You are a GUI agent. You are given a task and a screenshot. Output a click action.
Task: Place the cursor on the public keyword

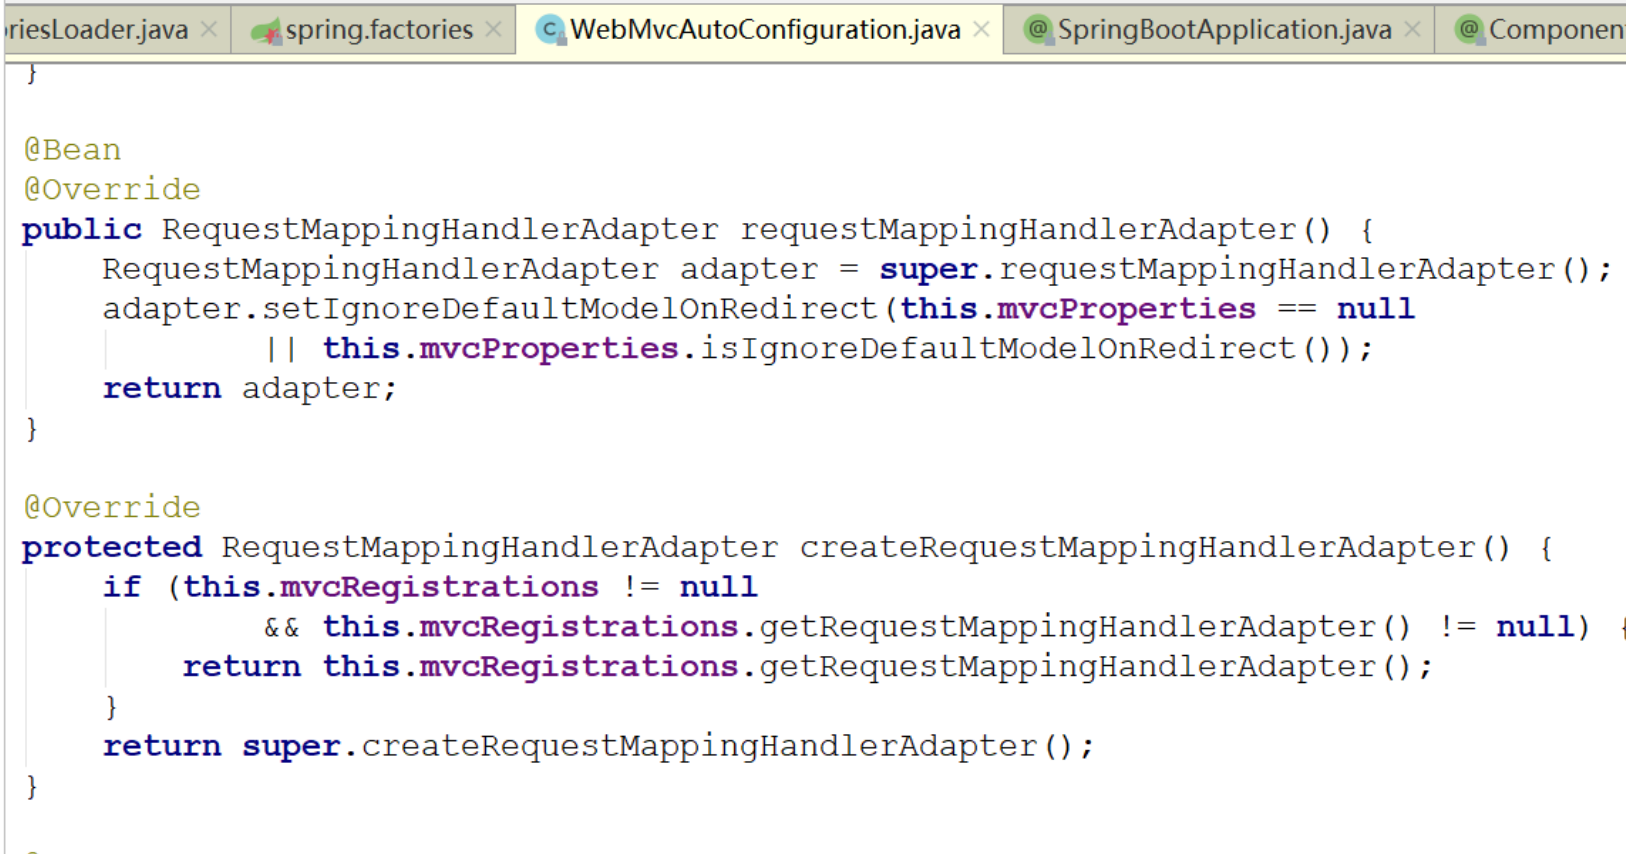82,230
